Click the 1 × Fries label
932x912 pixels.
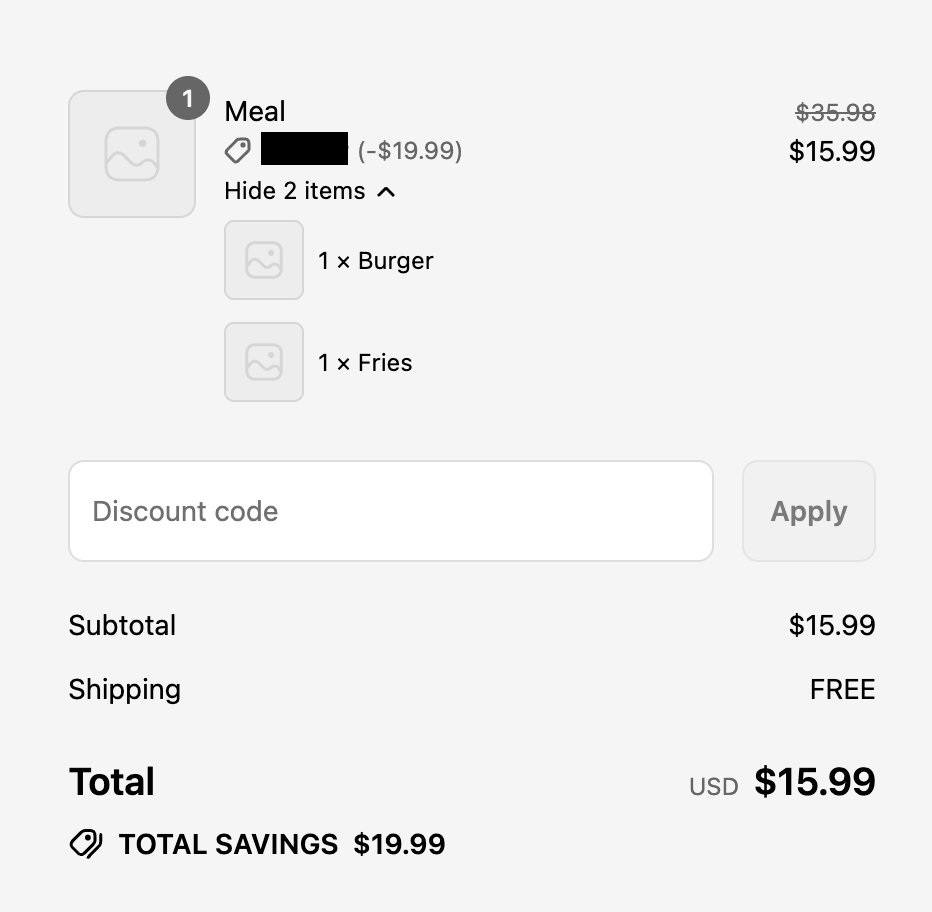point(365,363)
